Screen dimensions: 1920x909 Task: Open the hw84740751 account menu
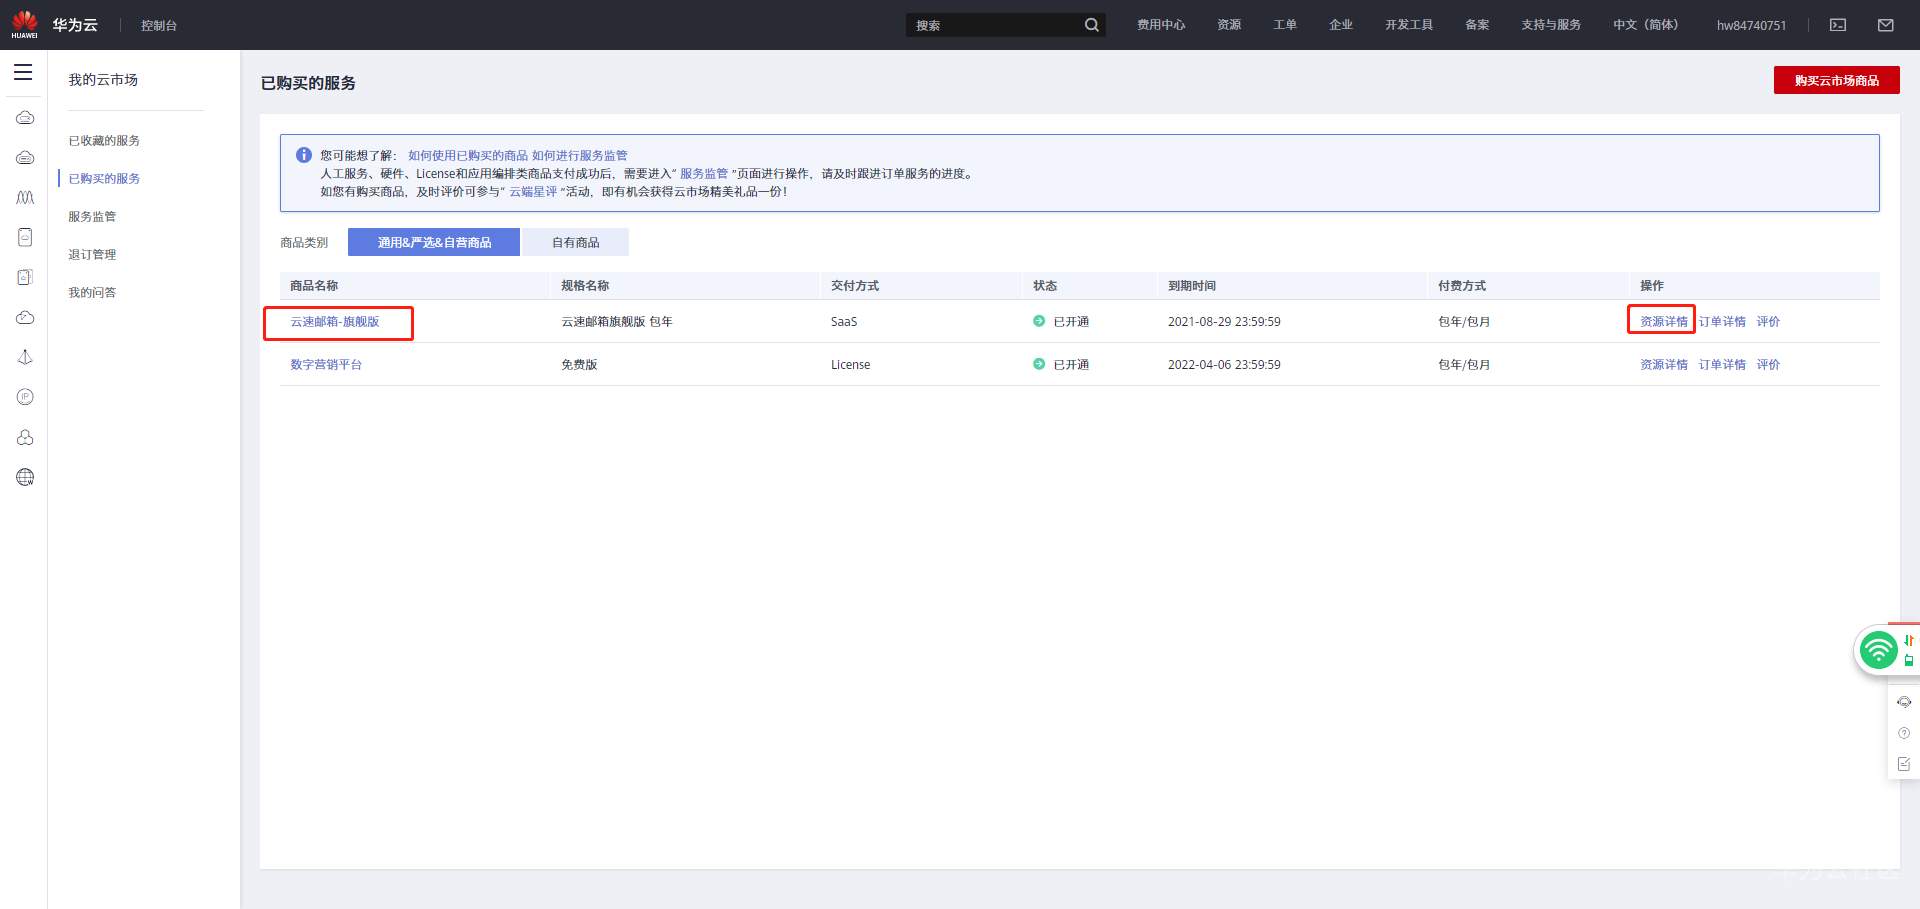pyautogui.click(x=1751, y=25)
